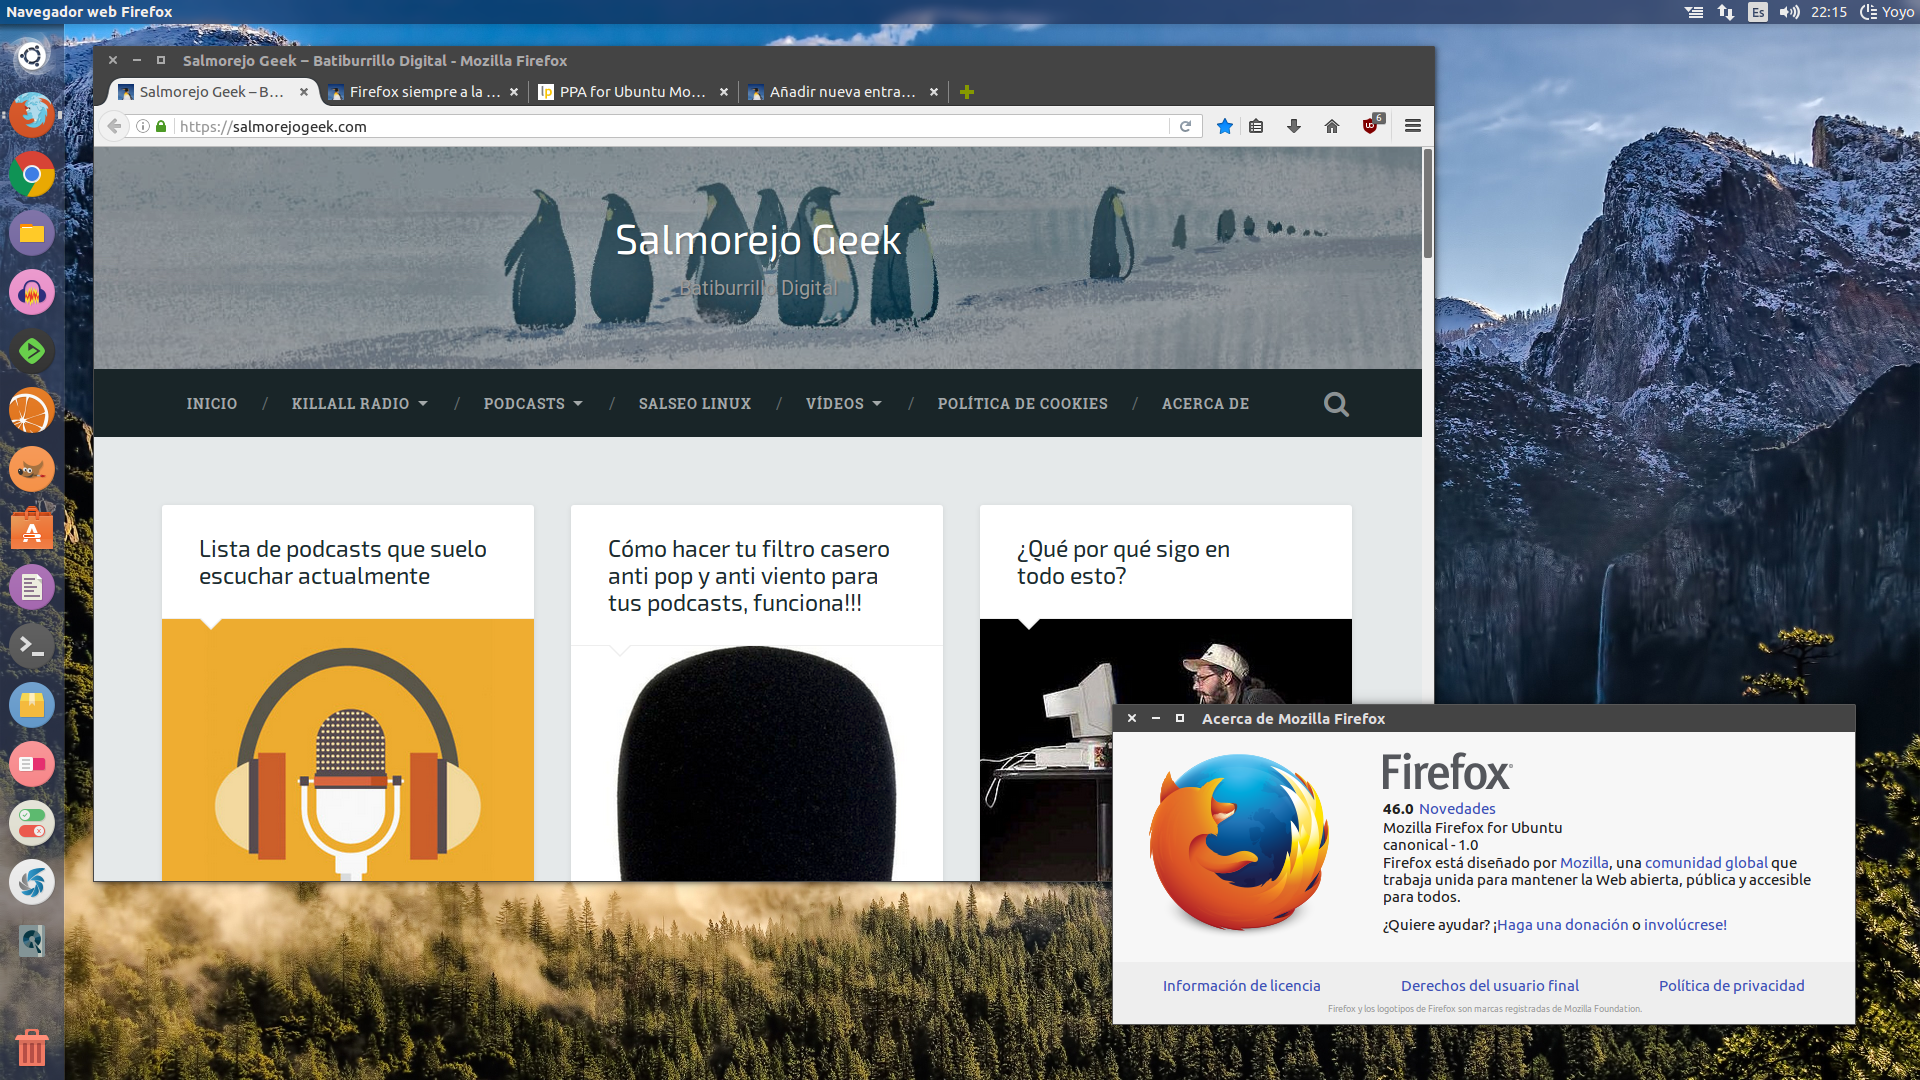Open the Firefox hamburger menu
This screenshot has width=1920, height=1080.
point(1413,126)
